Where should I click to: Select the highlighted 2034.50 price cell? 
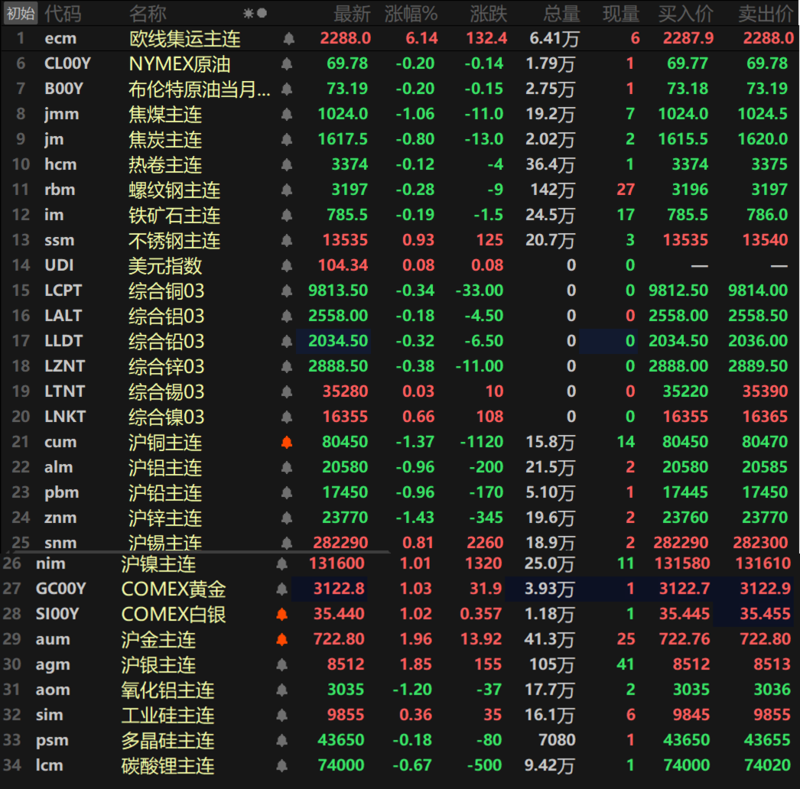click(x=337, y=341)
